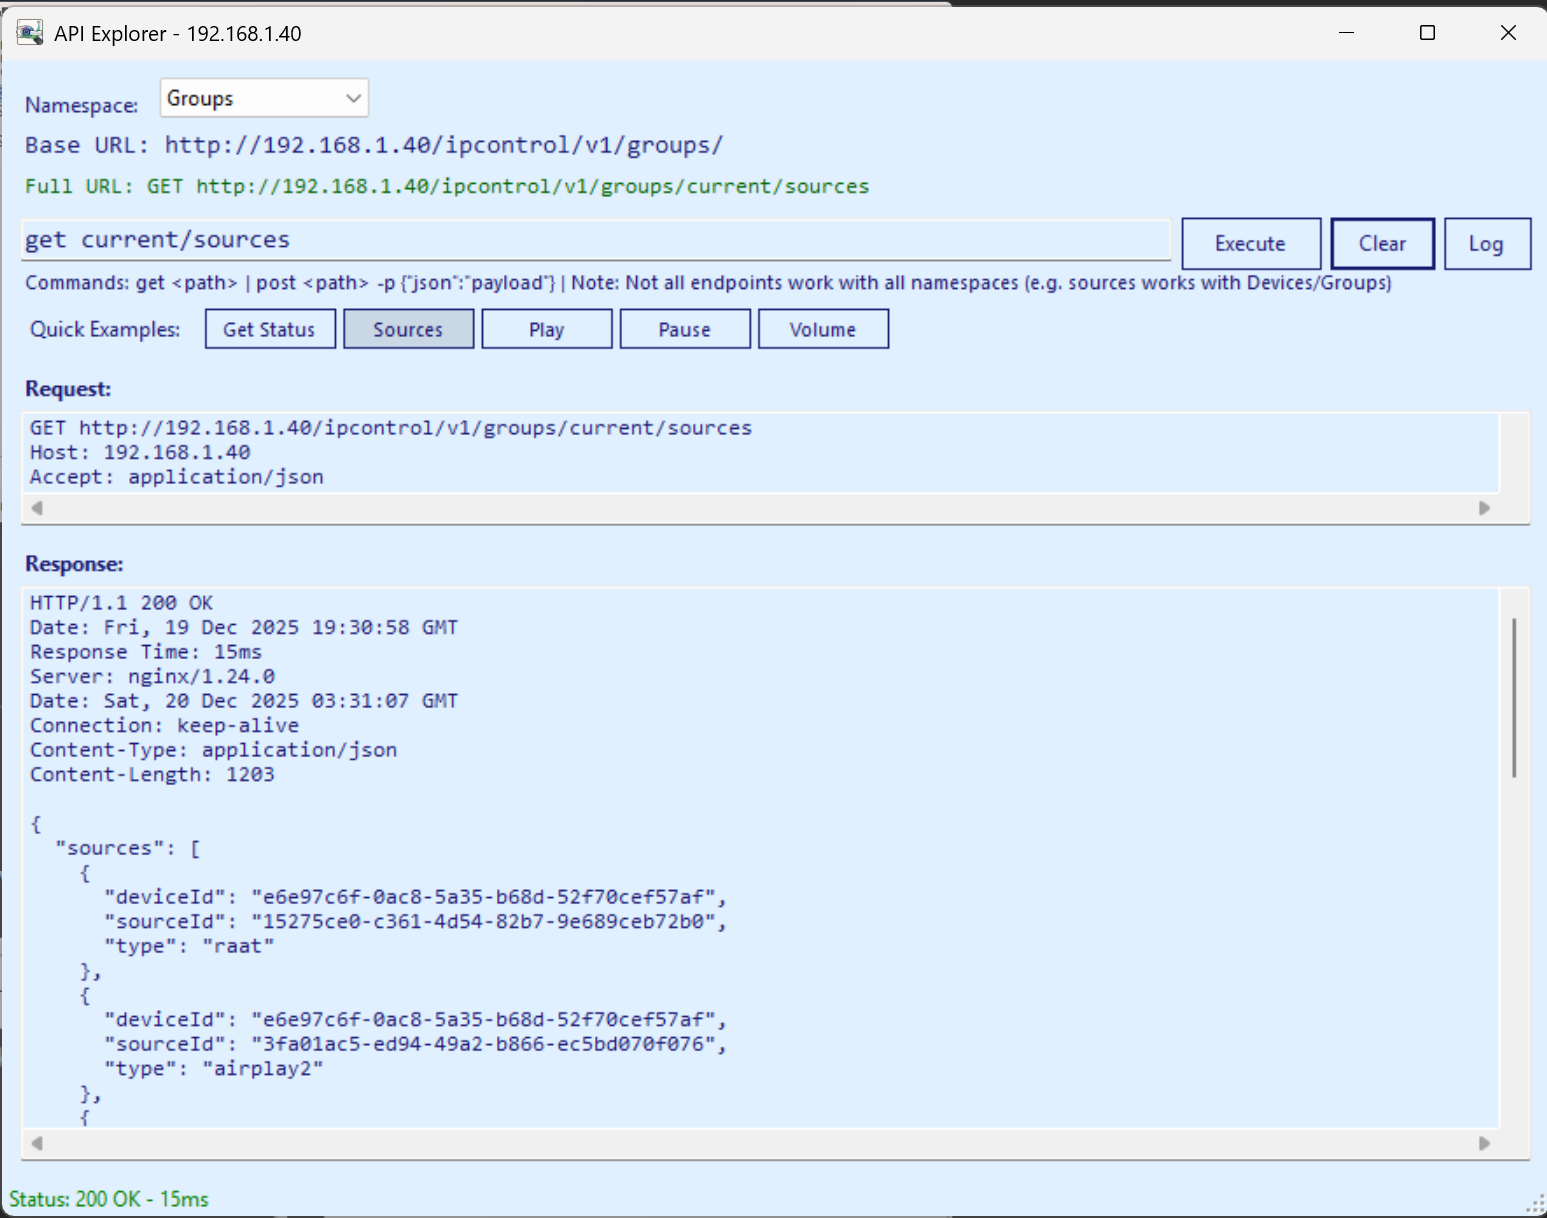Trigger the Play quick example

click(546, 328)
